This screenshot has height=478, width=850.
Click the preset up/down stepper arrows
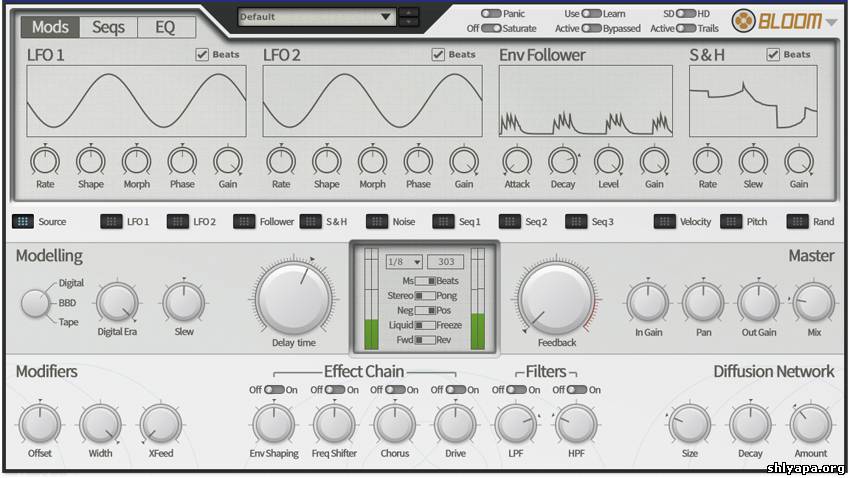(x=409, y=17)
